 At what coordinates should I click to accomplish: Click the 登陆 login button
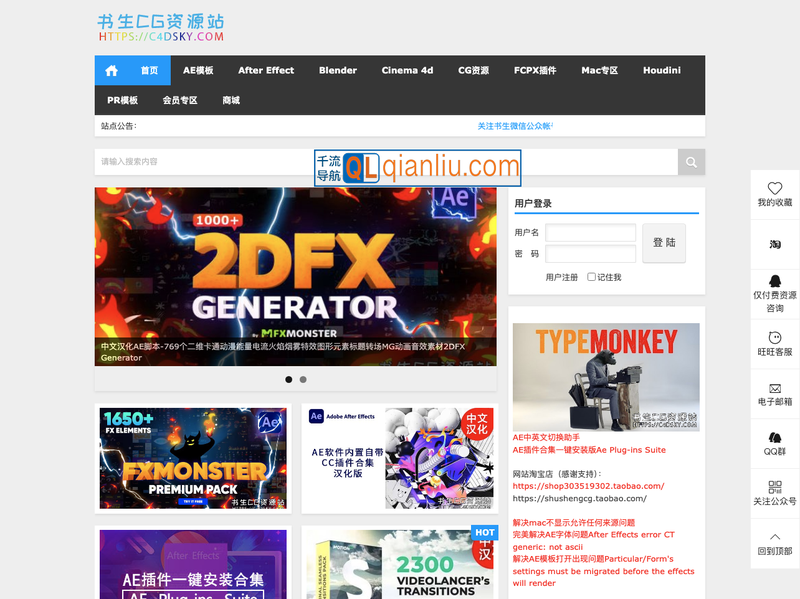pyautogui.click(x=664, y=243)
